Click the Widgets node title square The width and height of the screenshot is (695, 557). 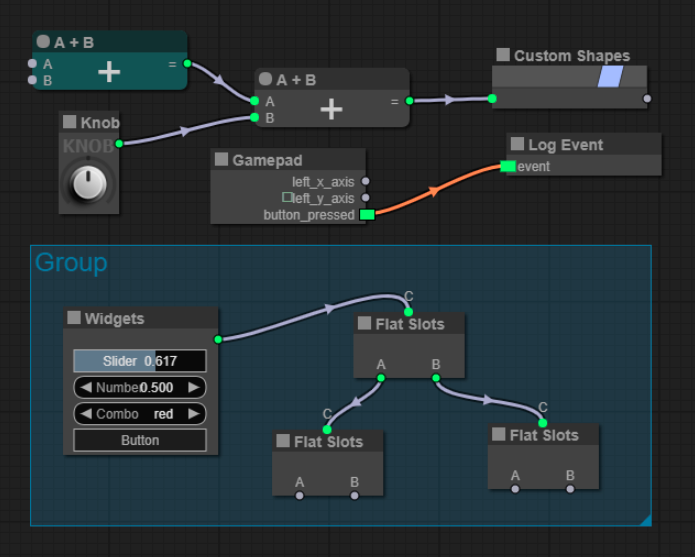pos(74,318)
